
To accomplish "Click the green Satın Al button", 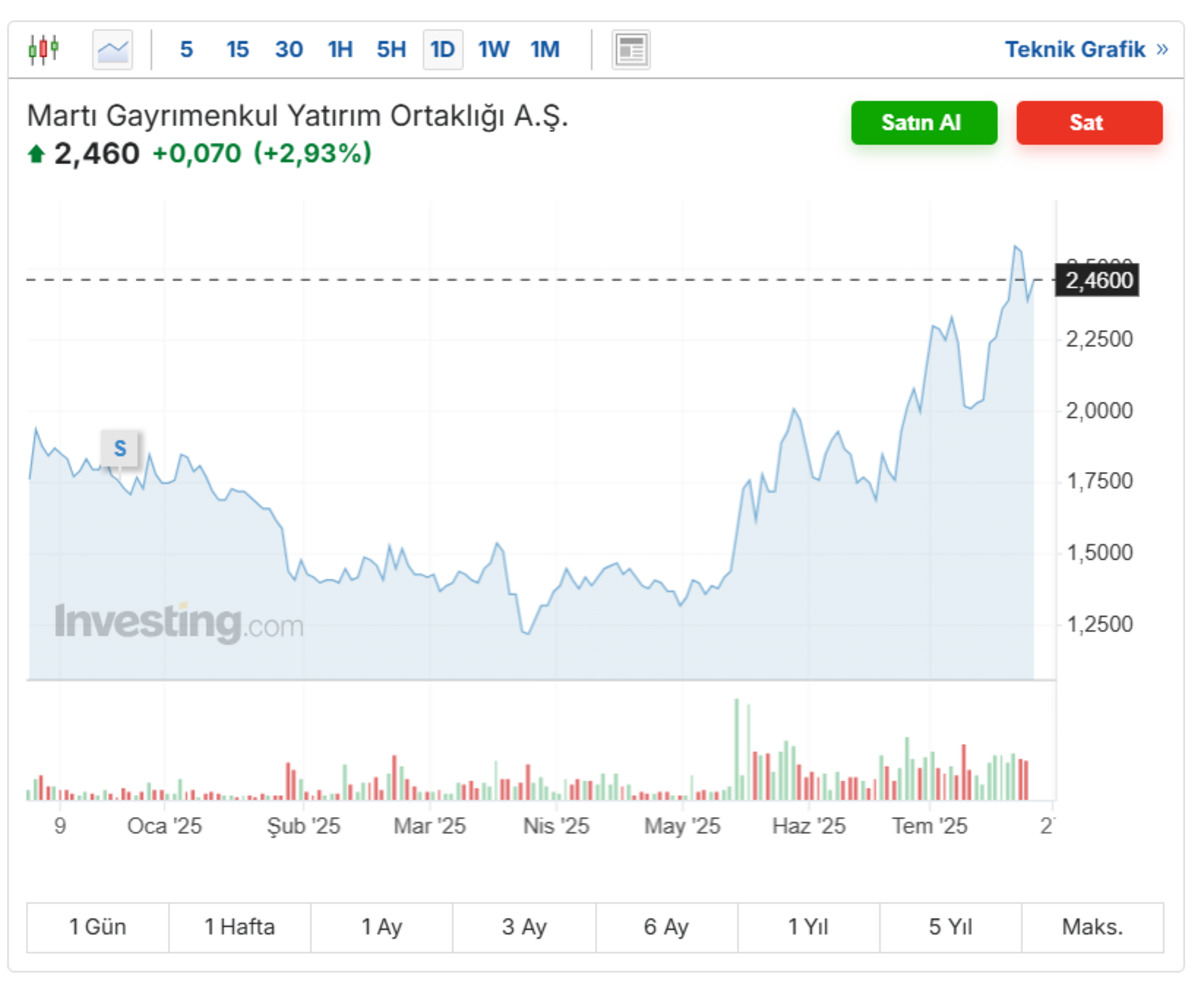I will pos(924,123).
